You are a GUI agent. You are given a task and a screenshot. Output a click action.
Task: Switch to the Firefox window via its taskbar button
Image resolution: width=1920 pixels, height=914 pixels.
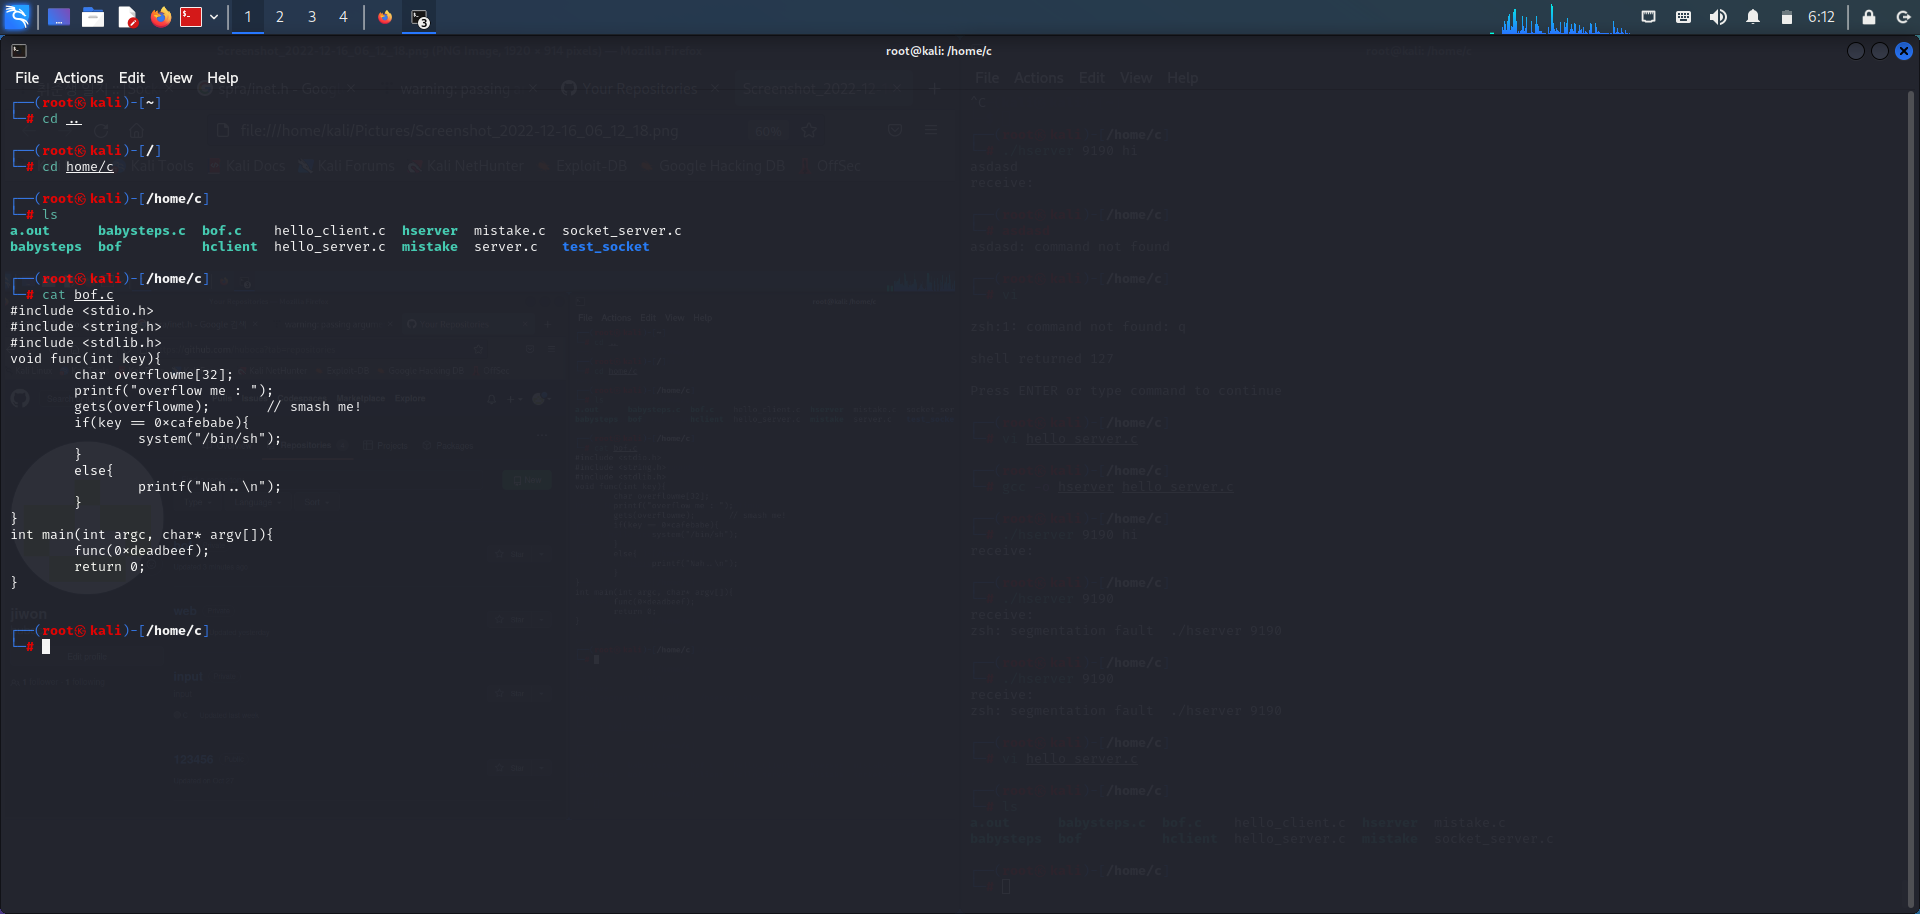coord(386,17)
